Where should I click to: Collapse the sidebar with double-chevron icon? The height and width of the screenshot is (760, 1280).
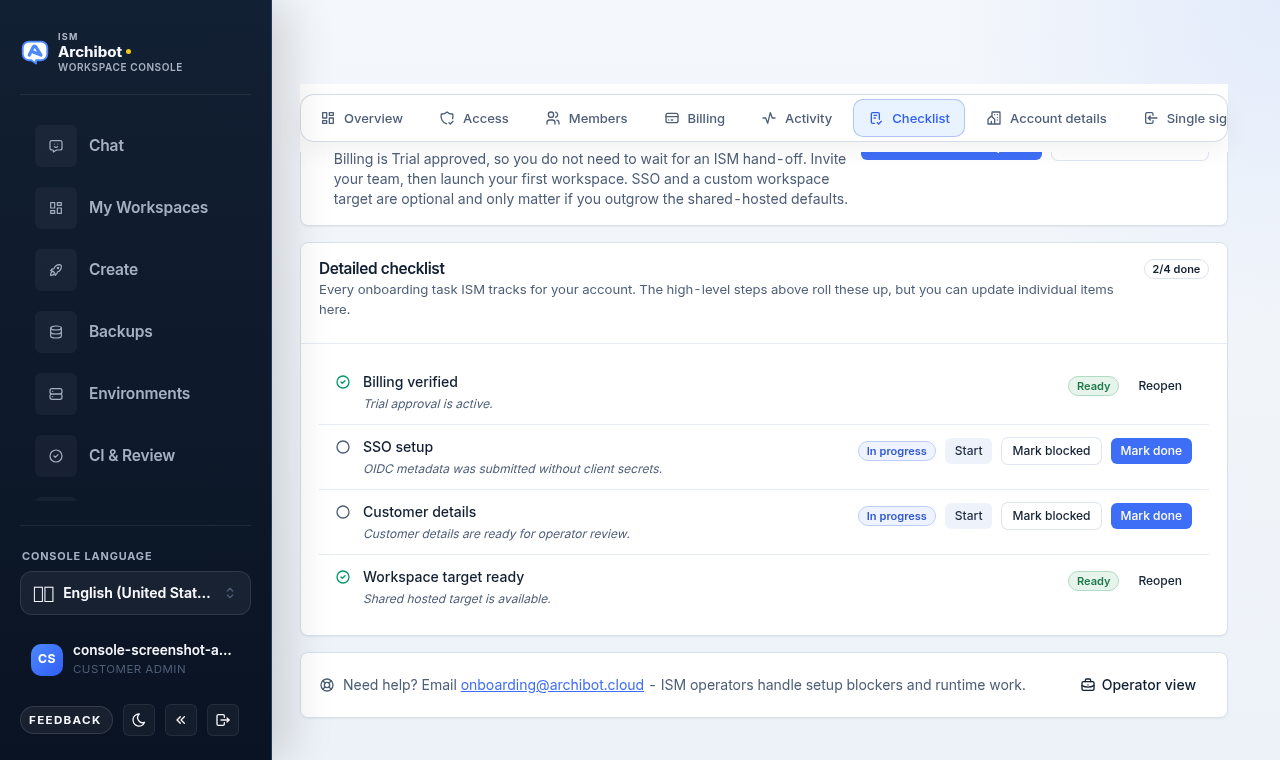pos(181,720)
